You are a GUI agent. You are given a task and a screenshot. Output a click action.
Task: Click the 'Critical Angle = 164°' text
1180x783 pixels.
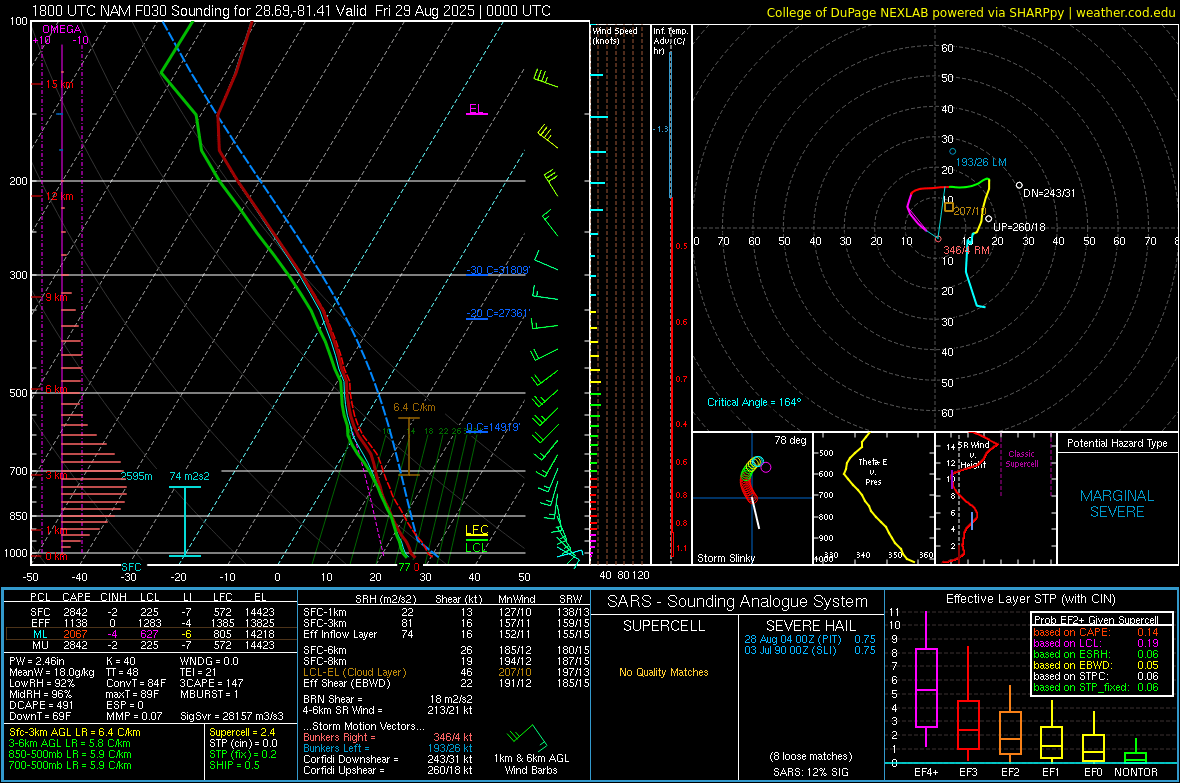(x=754, y=402)
